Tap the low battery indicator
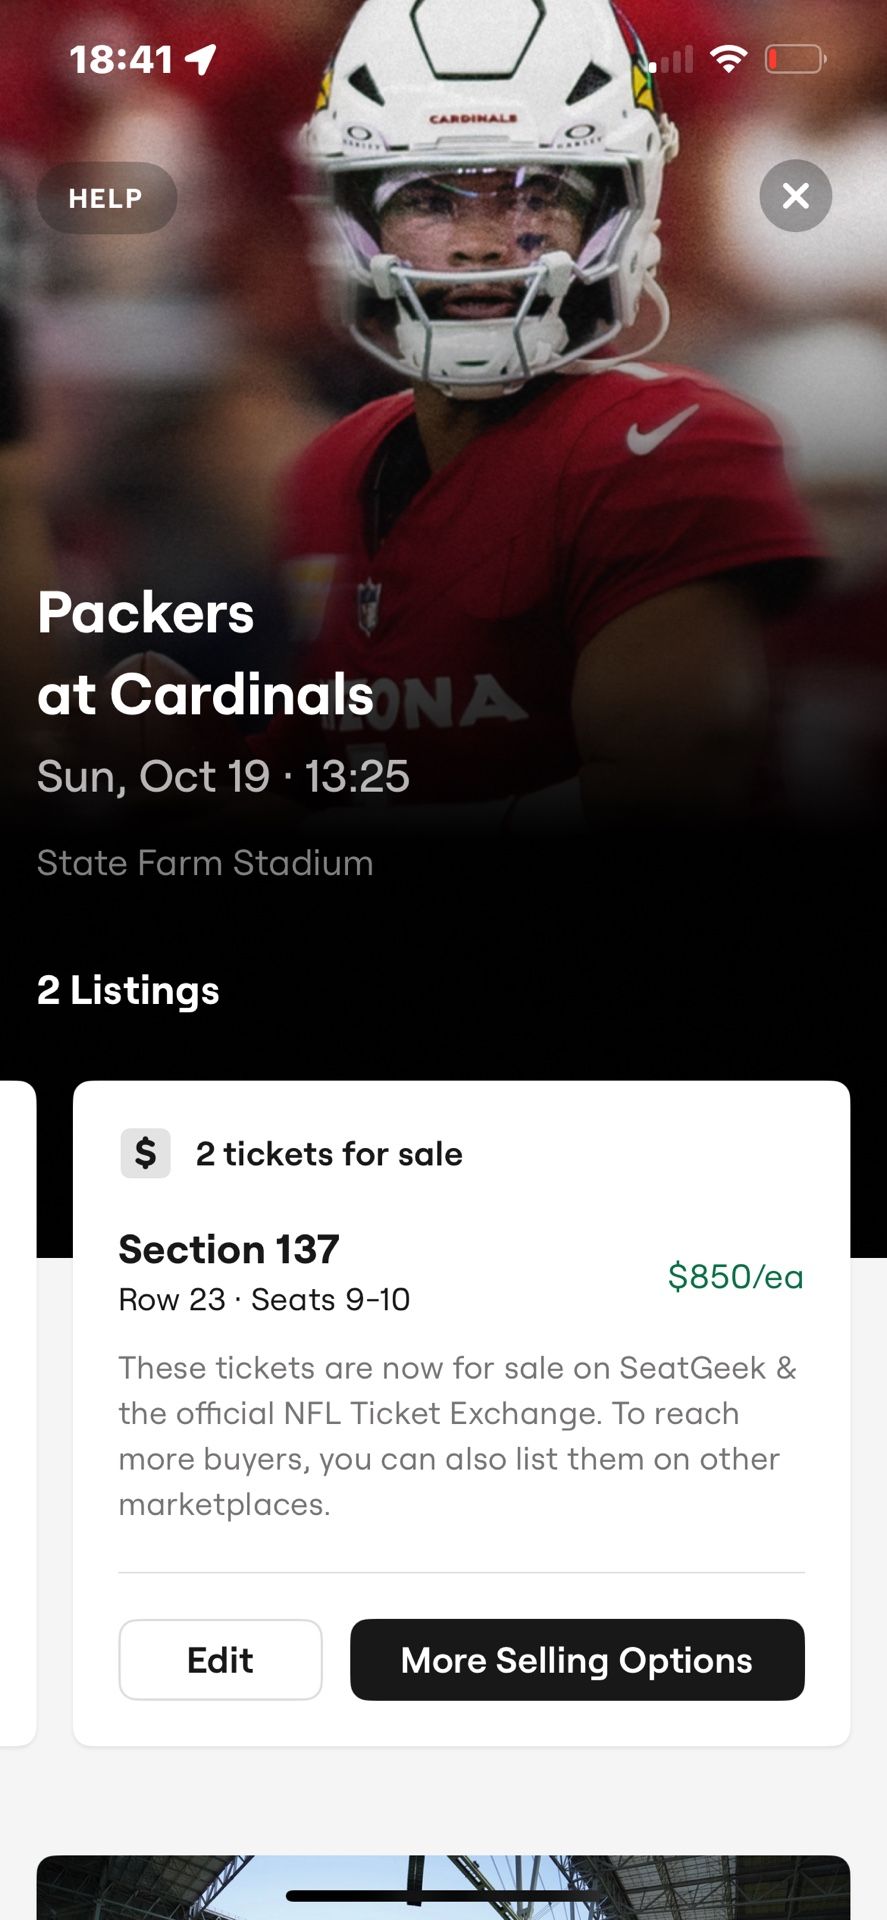The width and height of the screenshot is (887, 1920). click(795, 59)
